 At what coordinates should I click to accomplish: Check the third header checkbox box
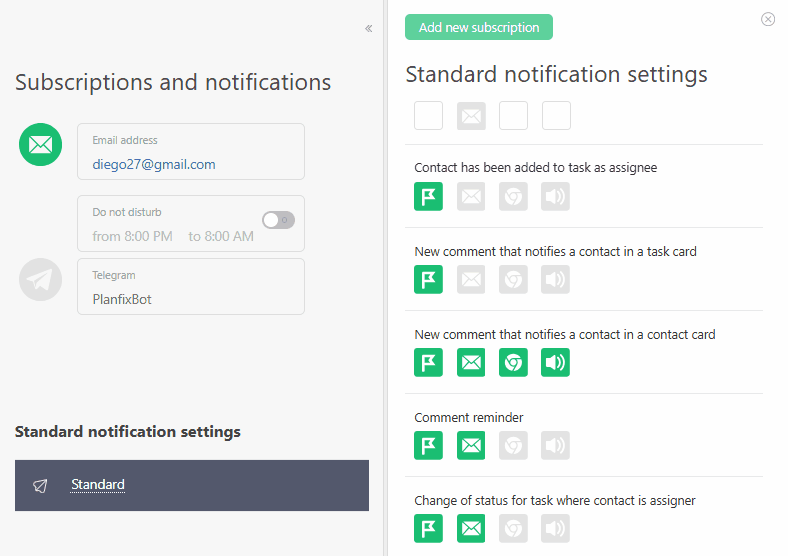[x=513, y=116]
